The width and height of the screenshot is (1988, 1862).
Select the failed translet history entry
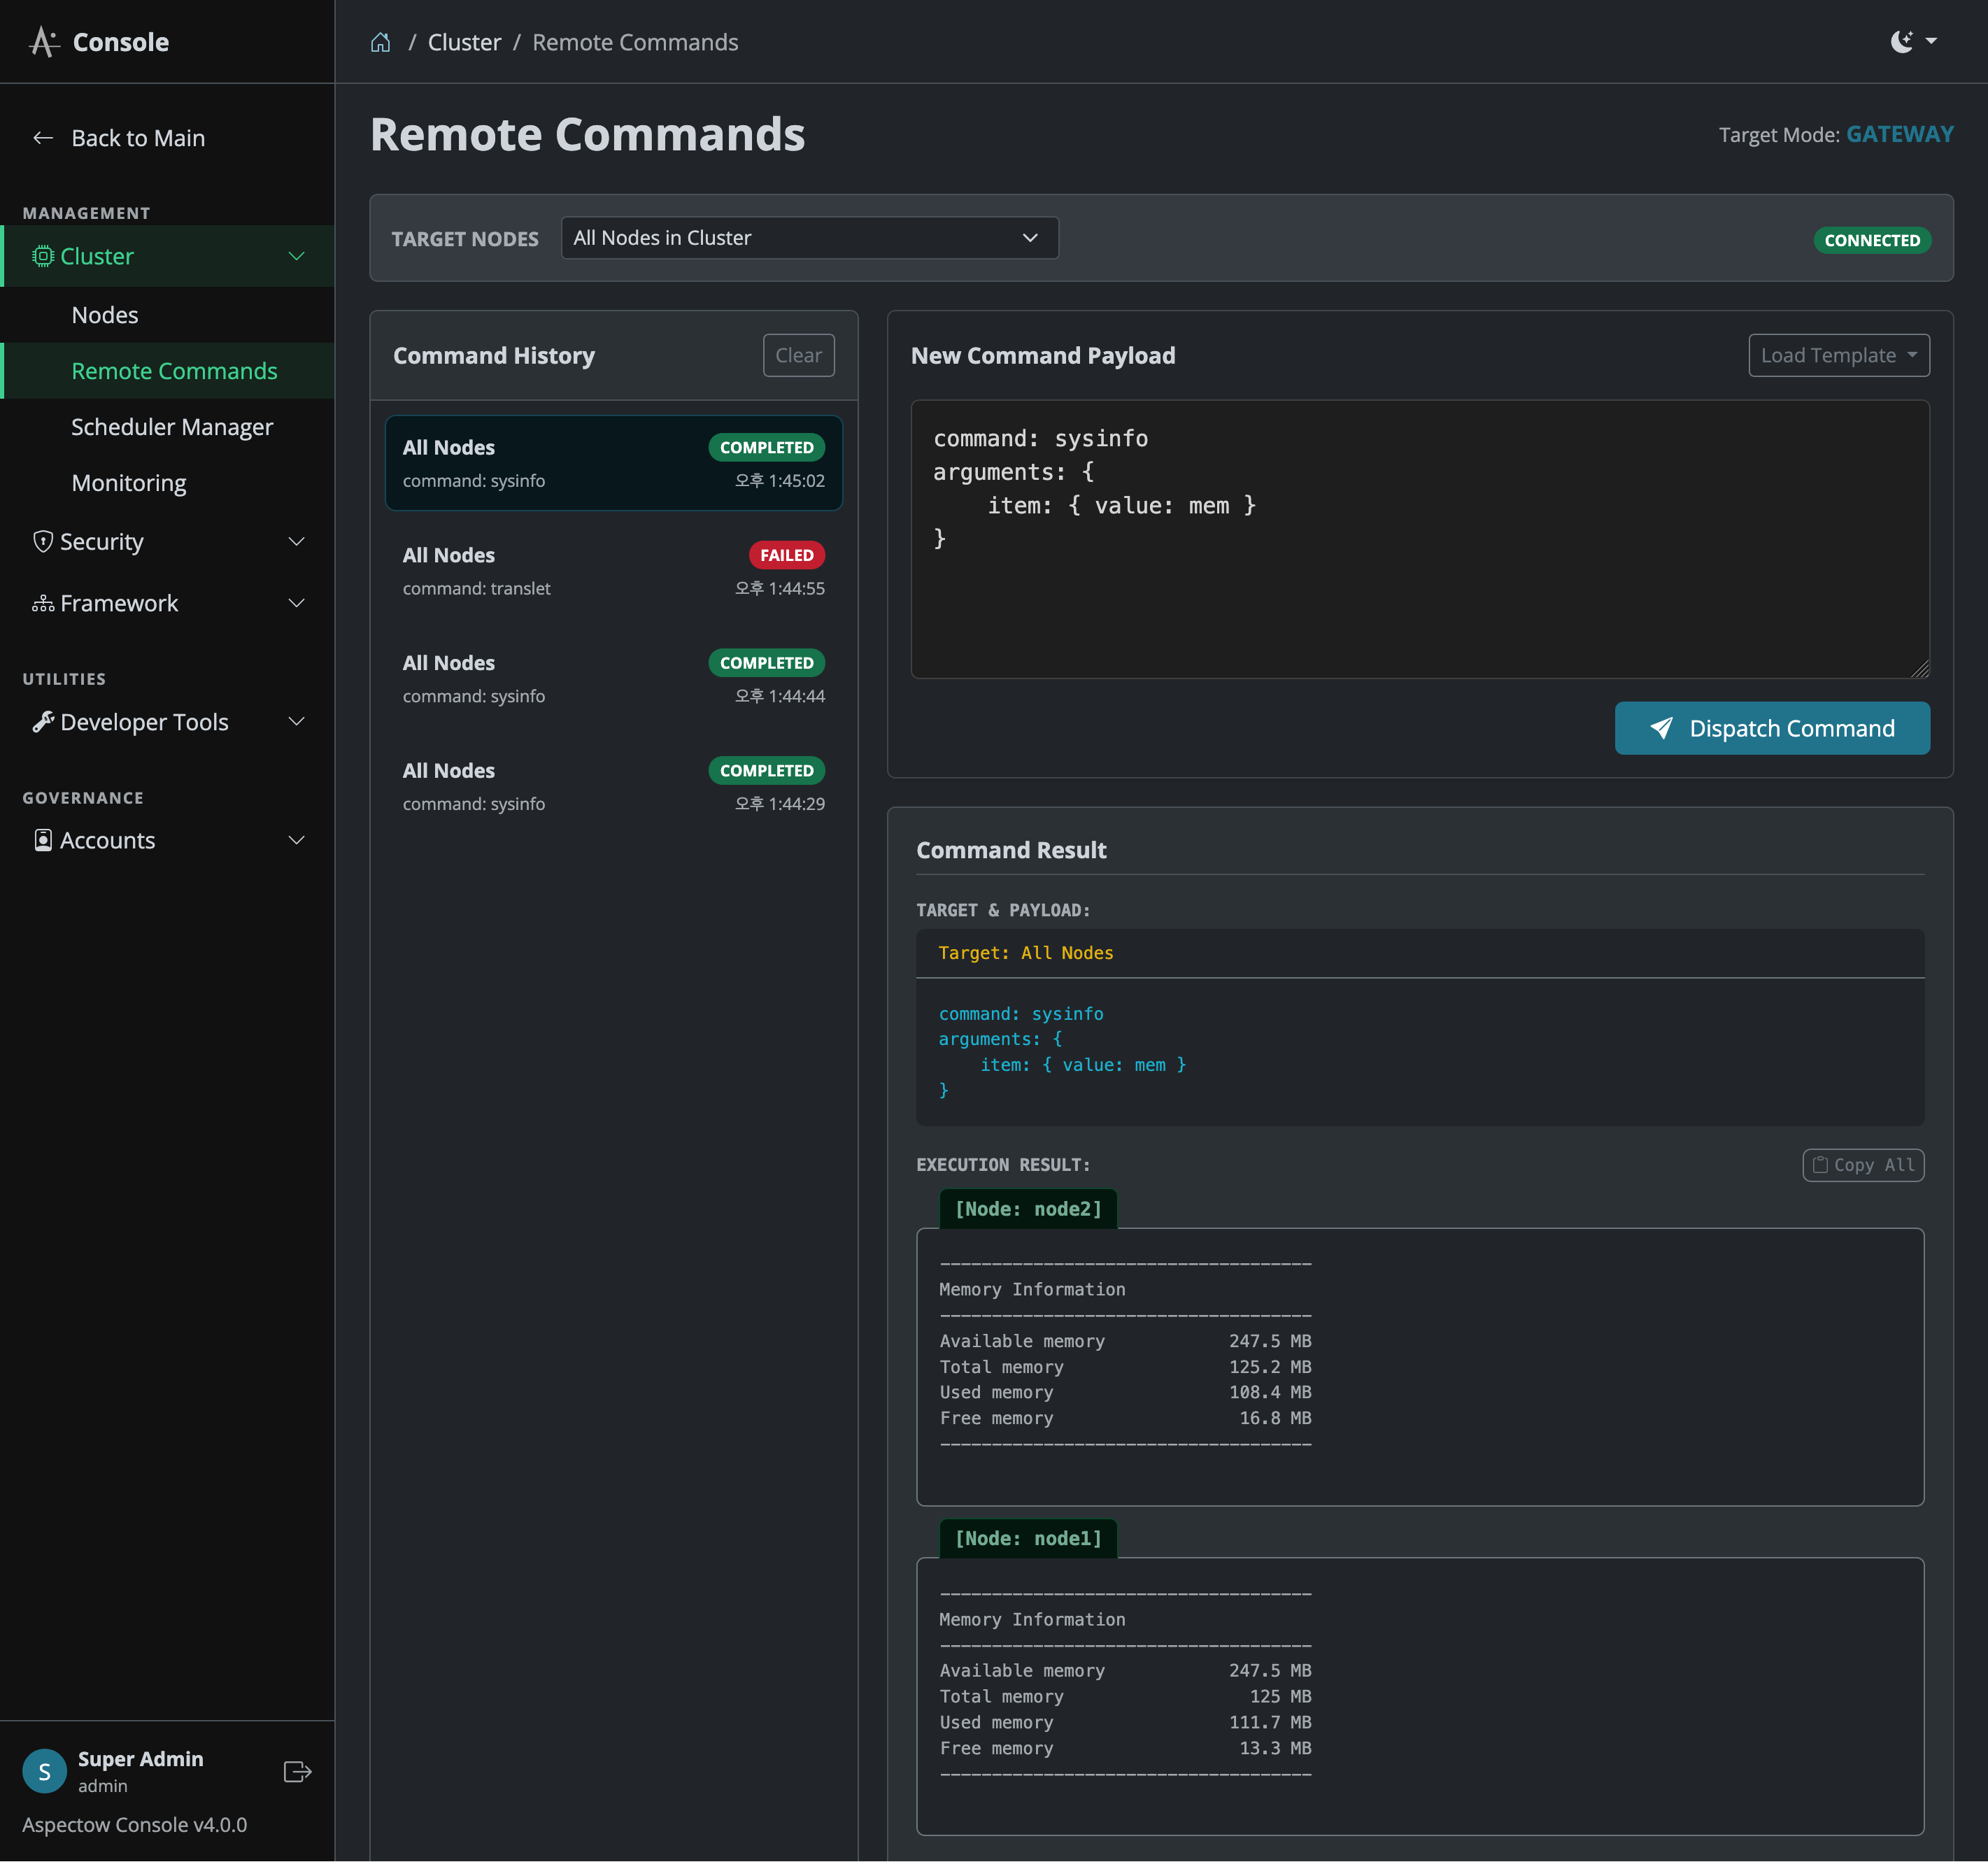coord(613,571)
